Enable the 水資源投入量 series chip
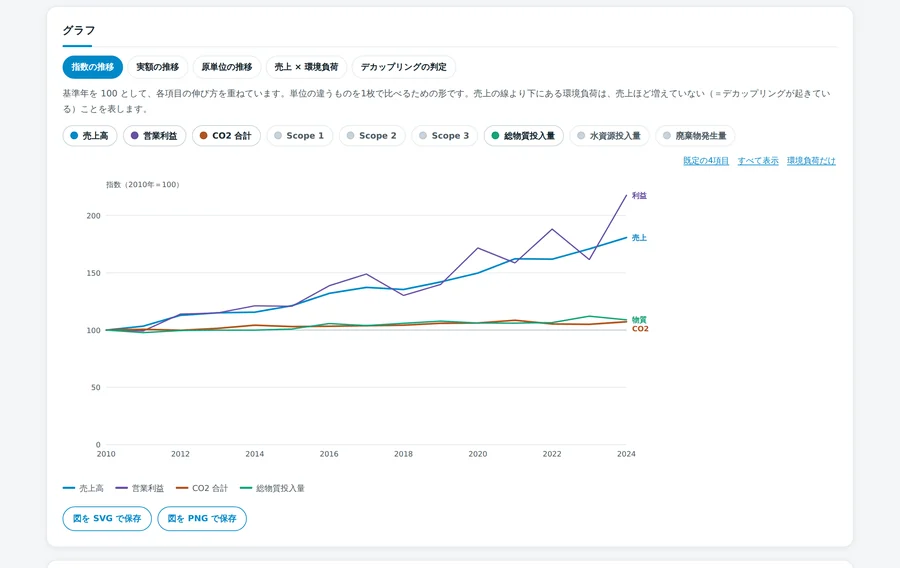The image size is (900, 568). pyautogui.click(x=609, y=136)
